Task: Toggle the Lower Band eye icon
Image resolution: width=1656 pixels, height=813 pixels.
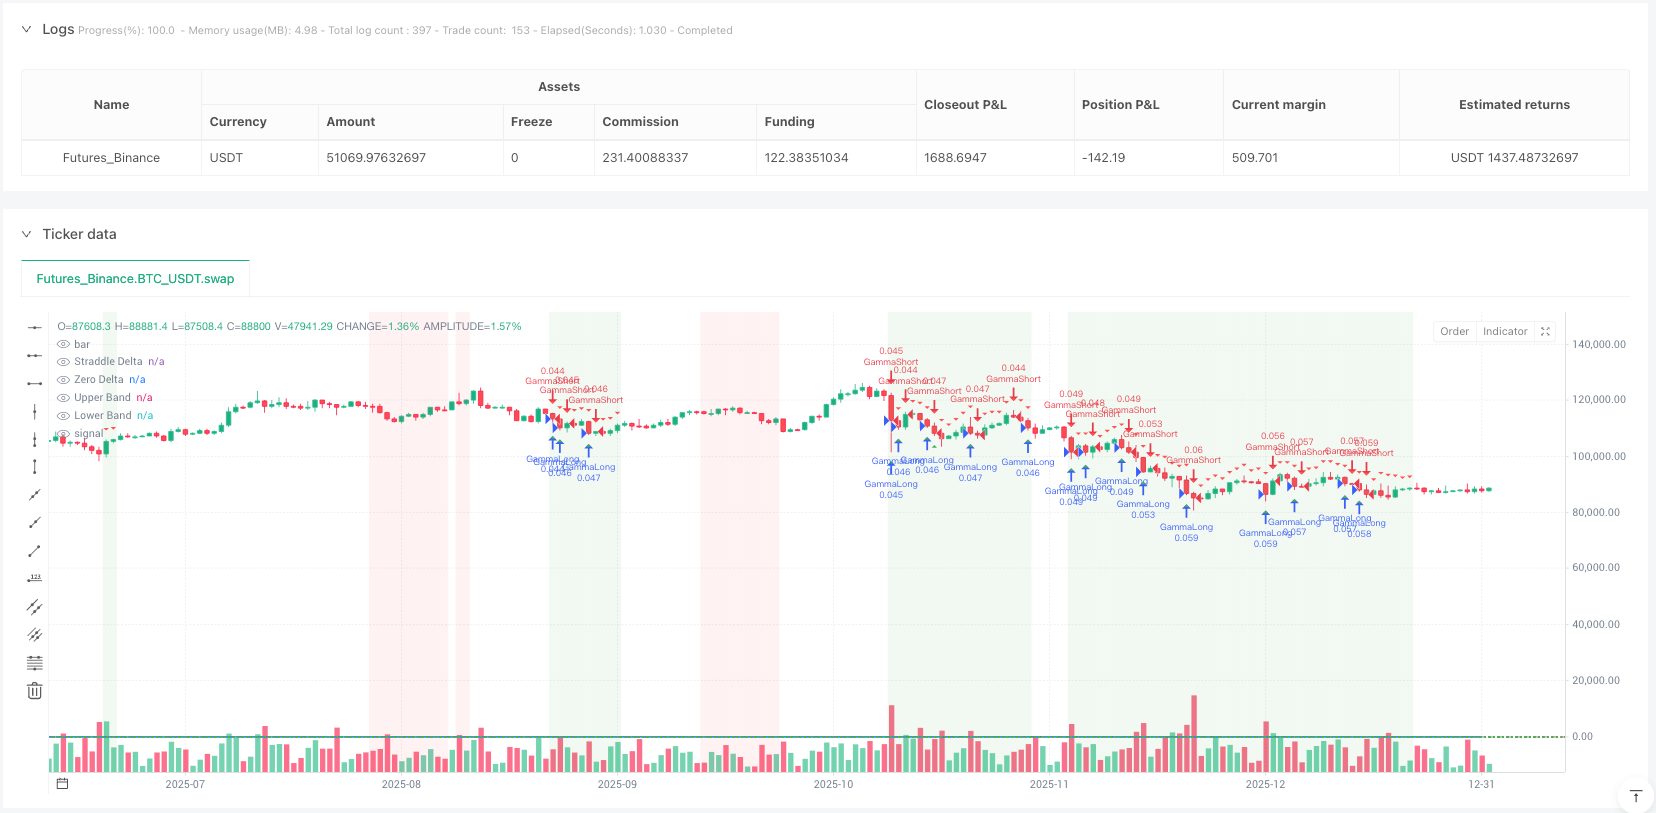Action: tap(64, 416)
